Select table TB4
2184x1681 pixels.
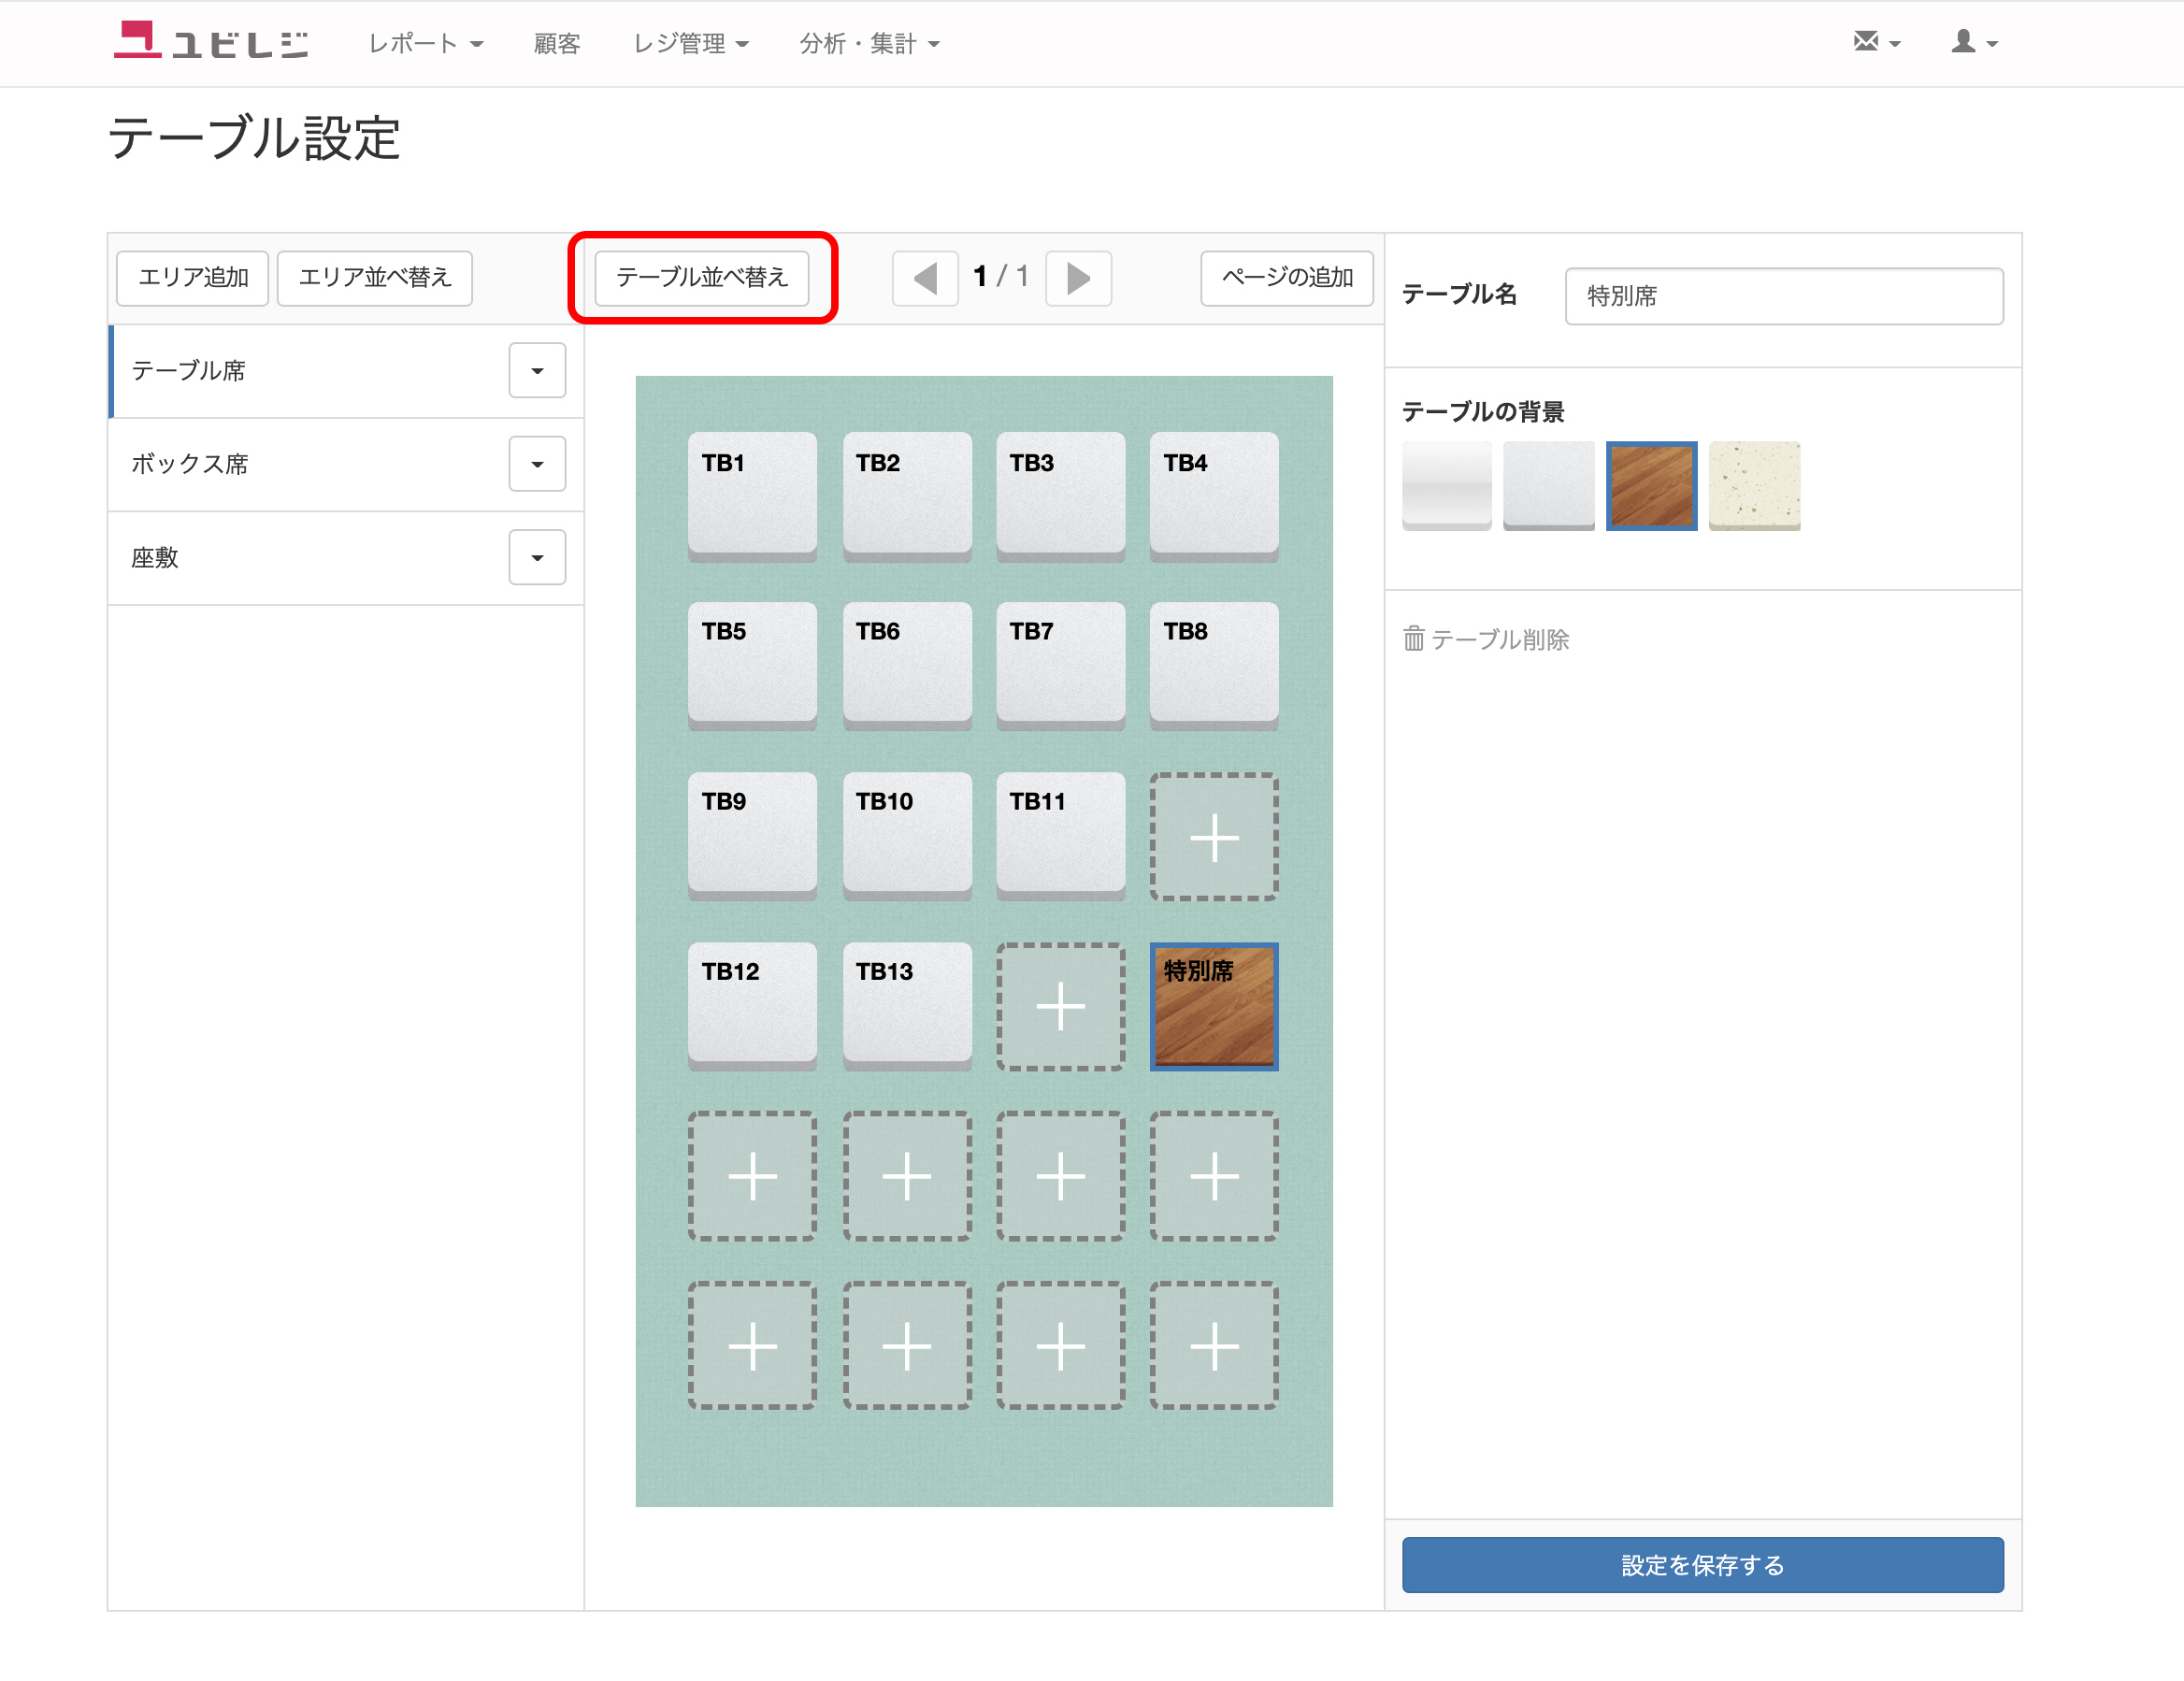[1214, 496]
